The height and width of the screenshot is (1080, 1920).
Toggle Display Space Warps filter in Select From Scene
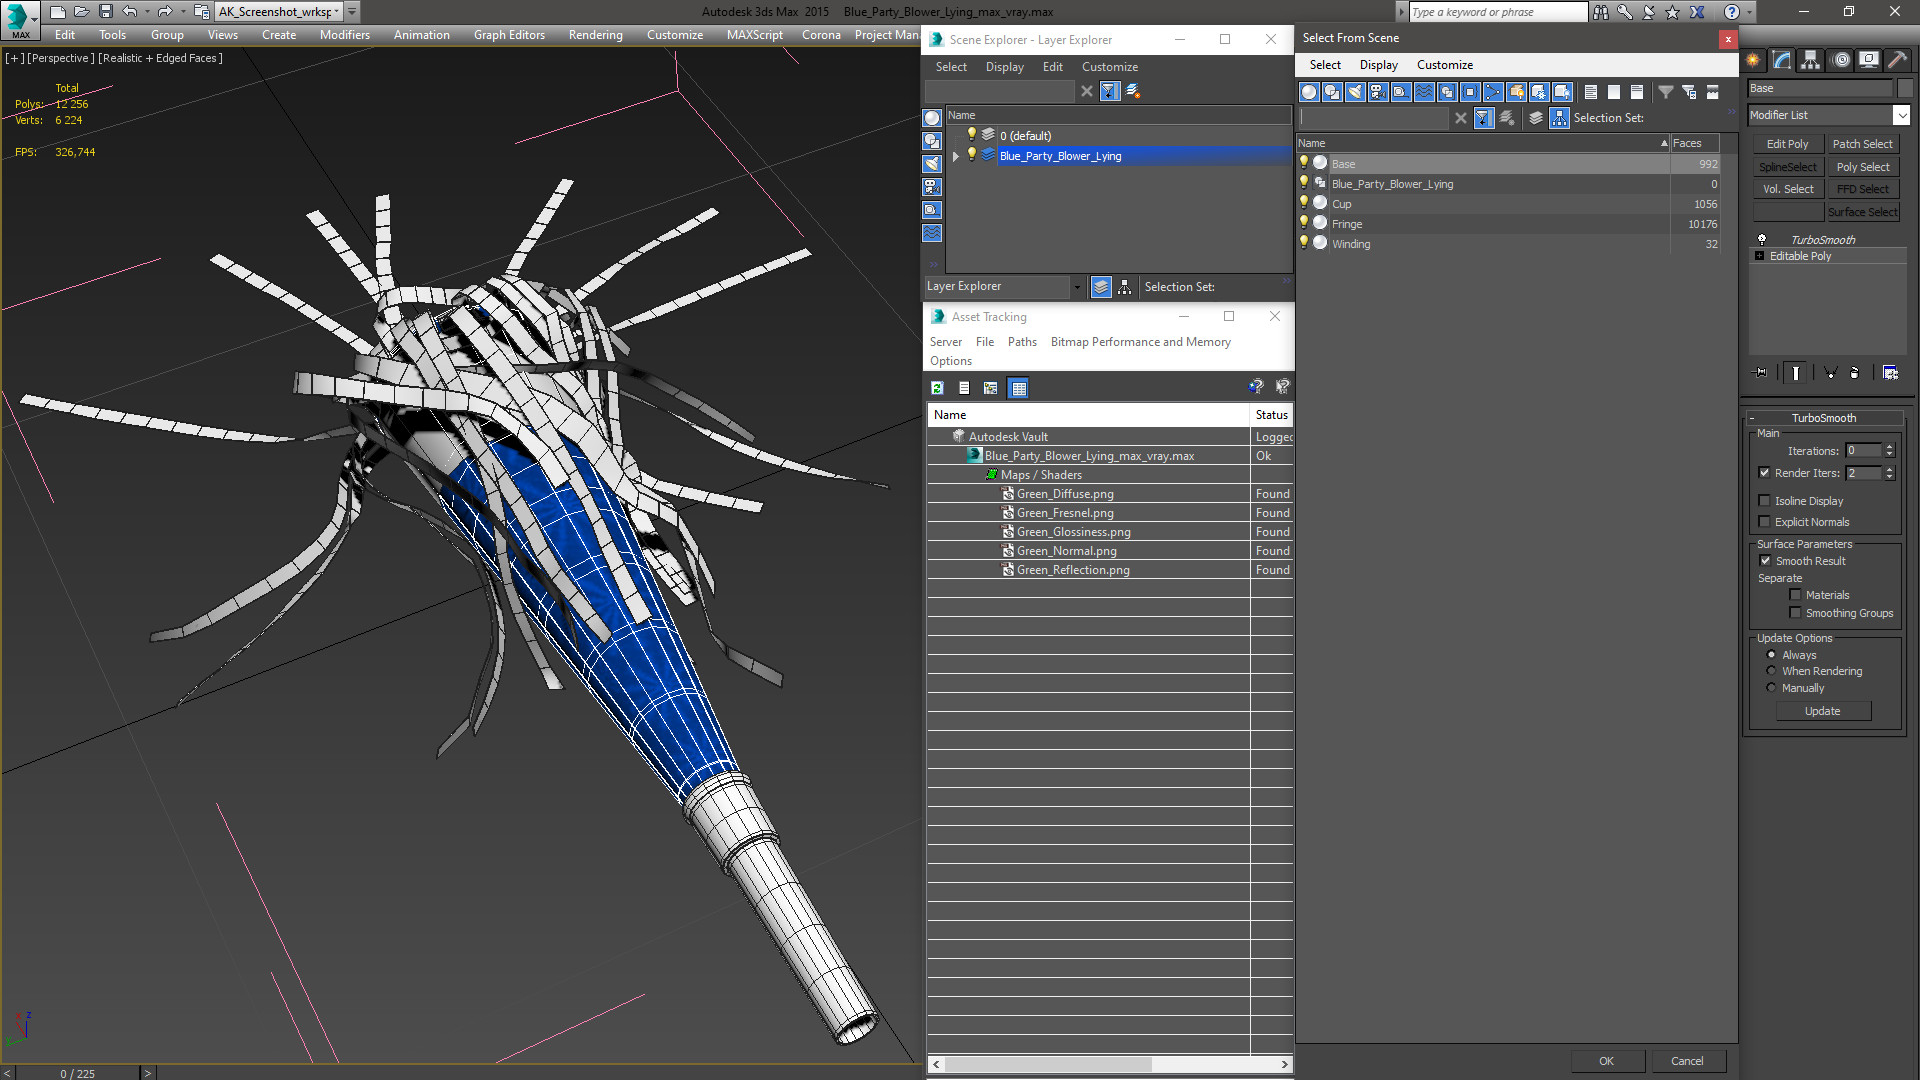pos(1424,92)
